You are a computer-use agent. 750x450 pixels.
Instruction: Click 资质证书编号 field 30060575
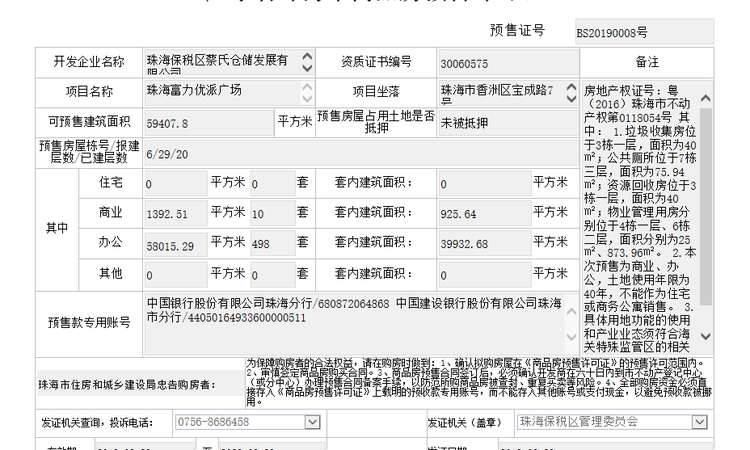point(508,63)
